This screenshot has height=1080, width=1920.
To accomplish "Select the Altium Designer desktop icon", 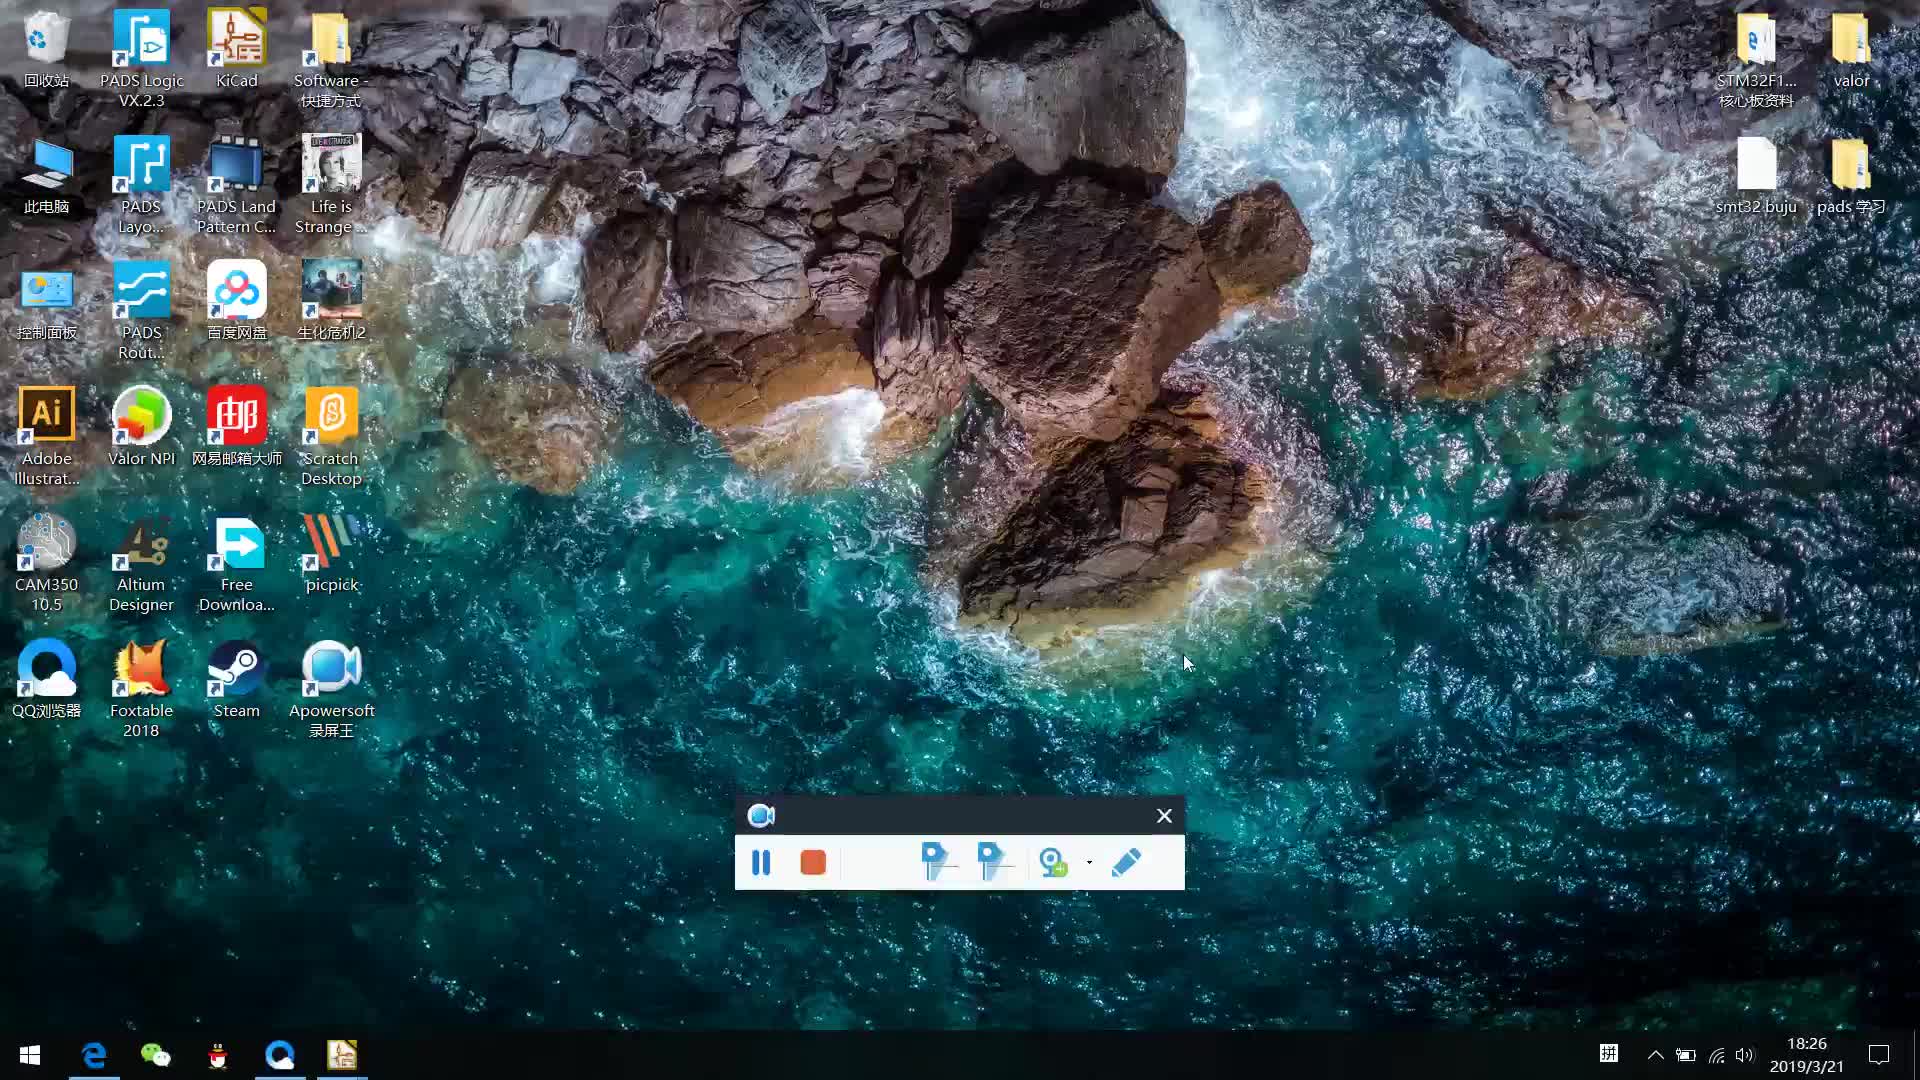I will (141, 562).
